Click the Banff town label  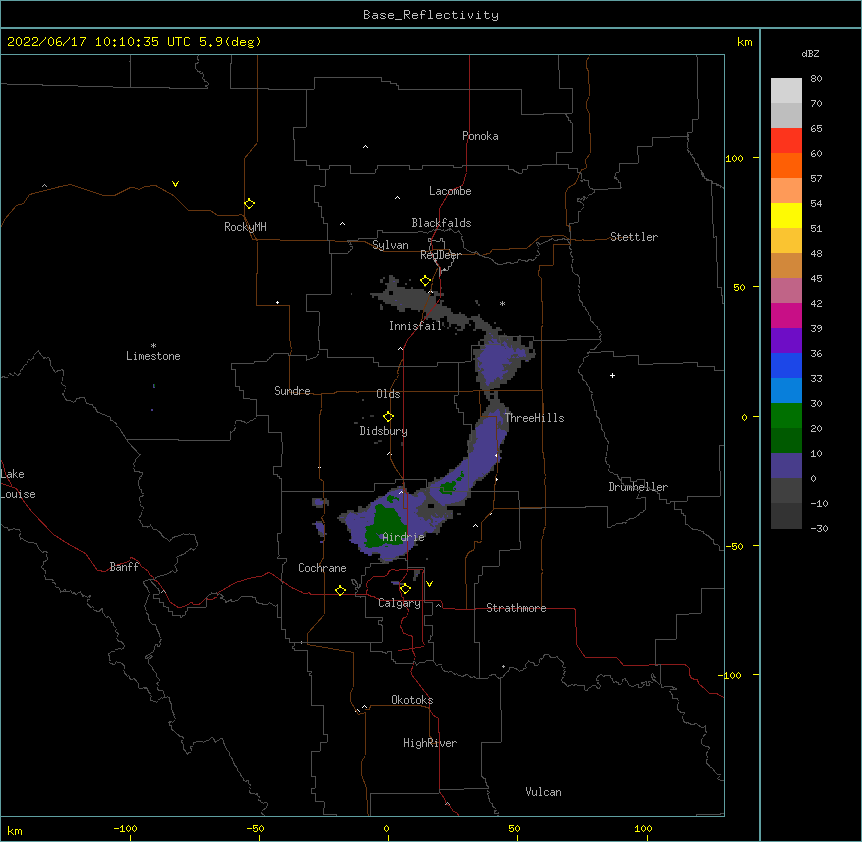click(124, 567)
